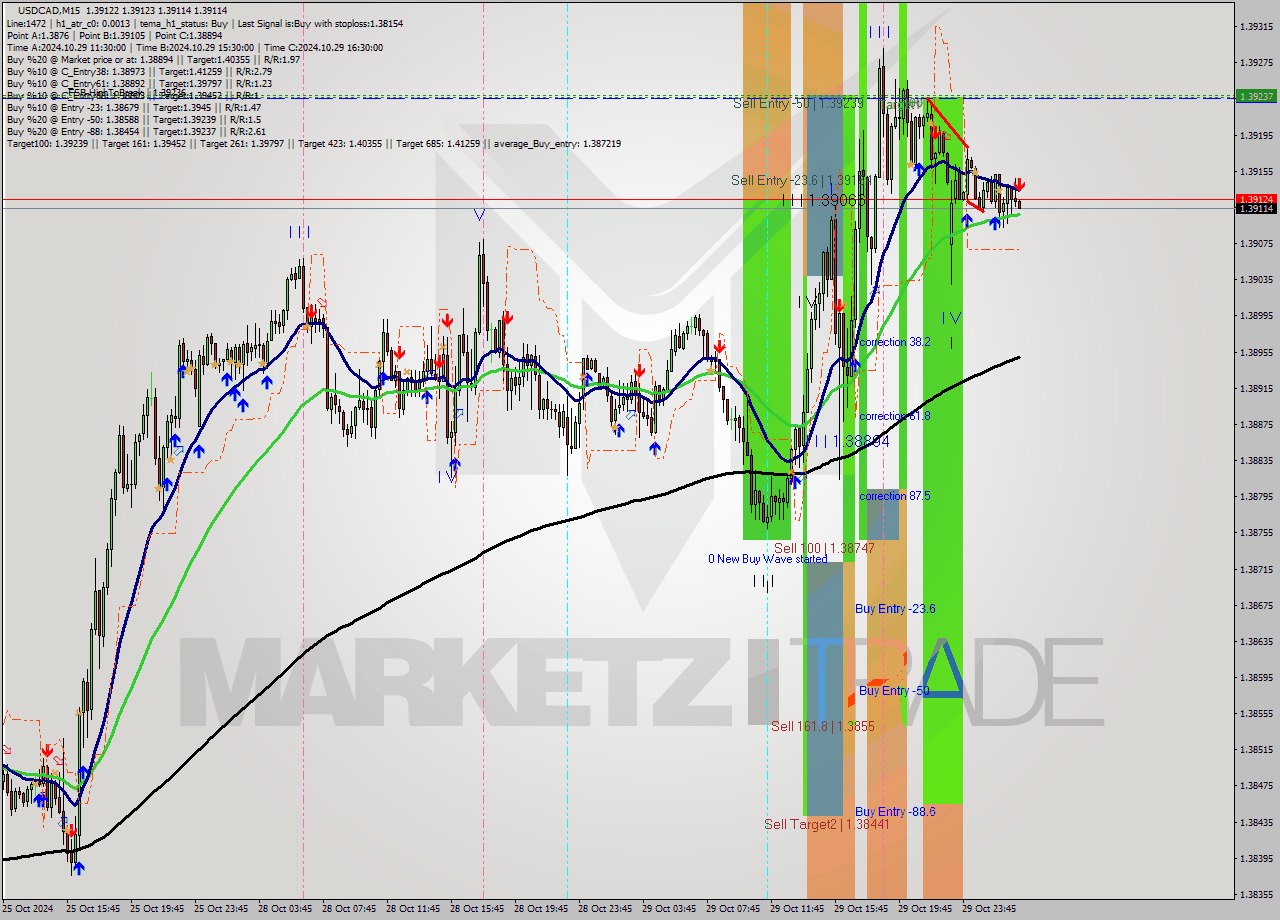This screenshot has height=920, width=1280.
Task: Click the lowest blue buy arrow at the 25 Oct low
Action: coord(78,868)
